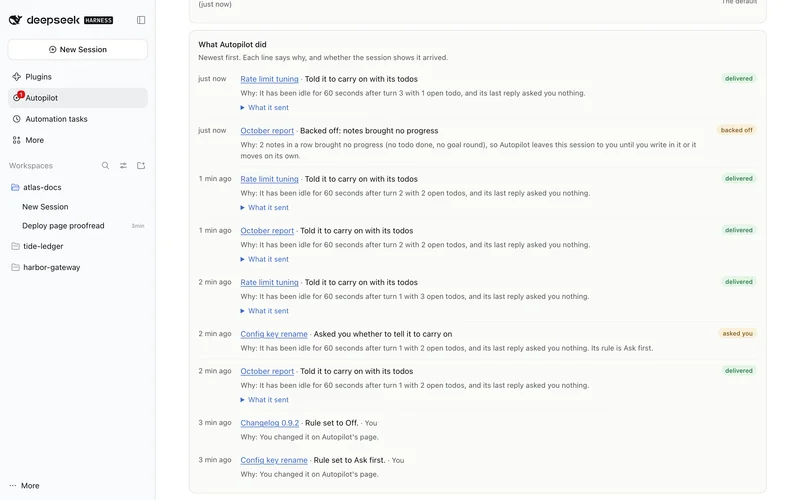
Task: Expand the harbor-gateway workspace
Action: click(x=78, y=267)
